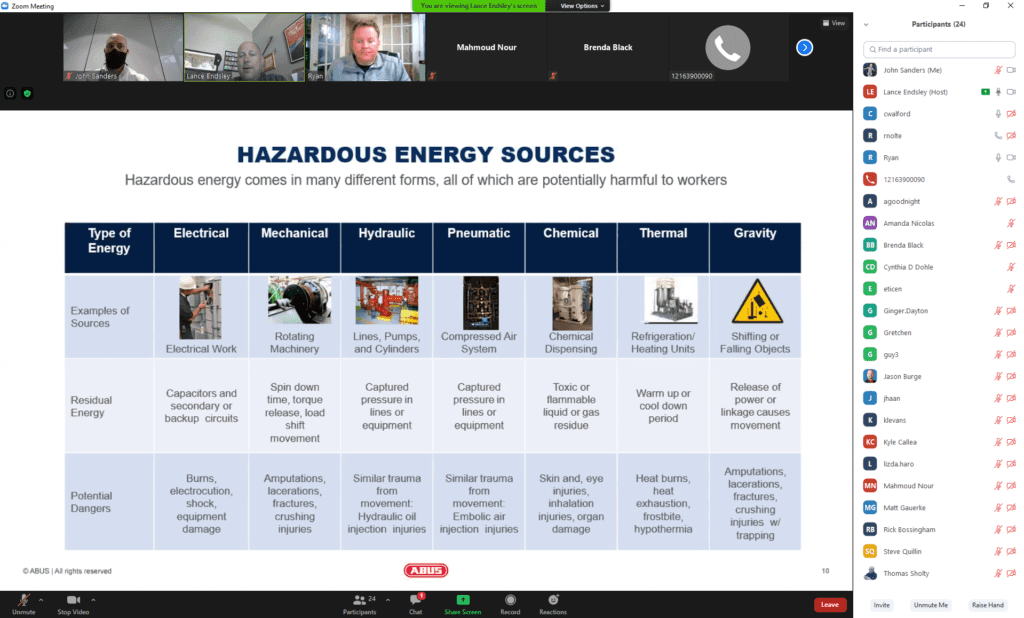Open the Chat with unread badge
This screenshot has height=618, width=1024.
[x=415, y=604]
